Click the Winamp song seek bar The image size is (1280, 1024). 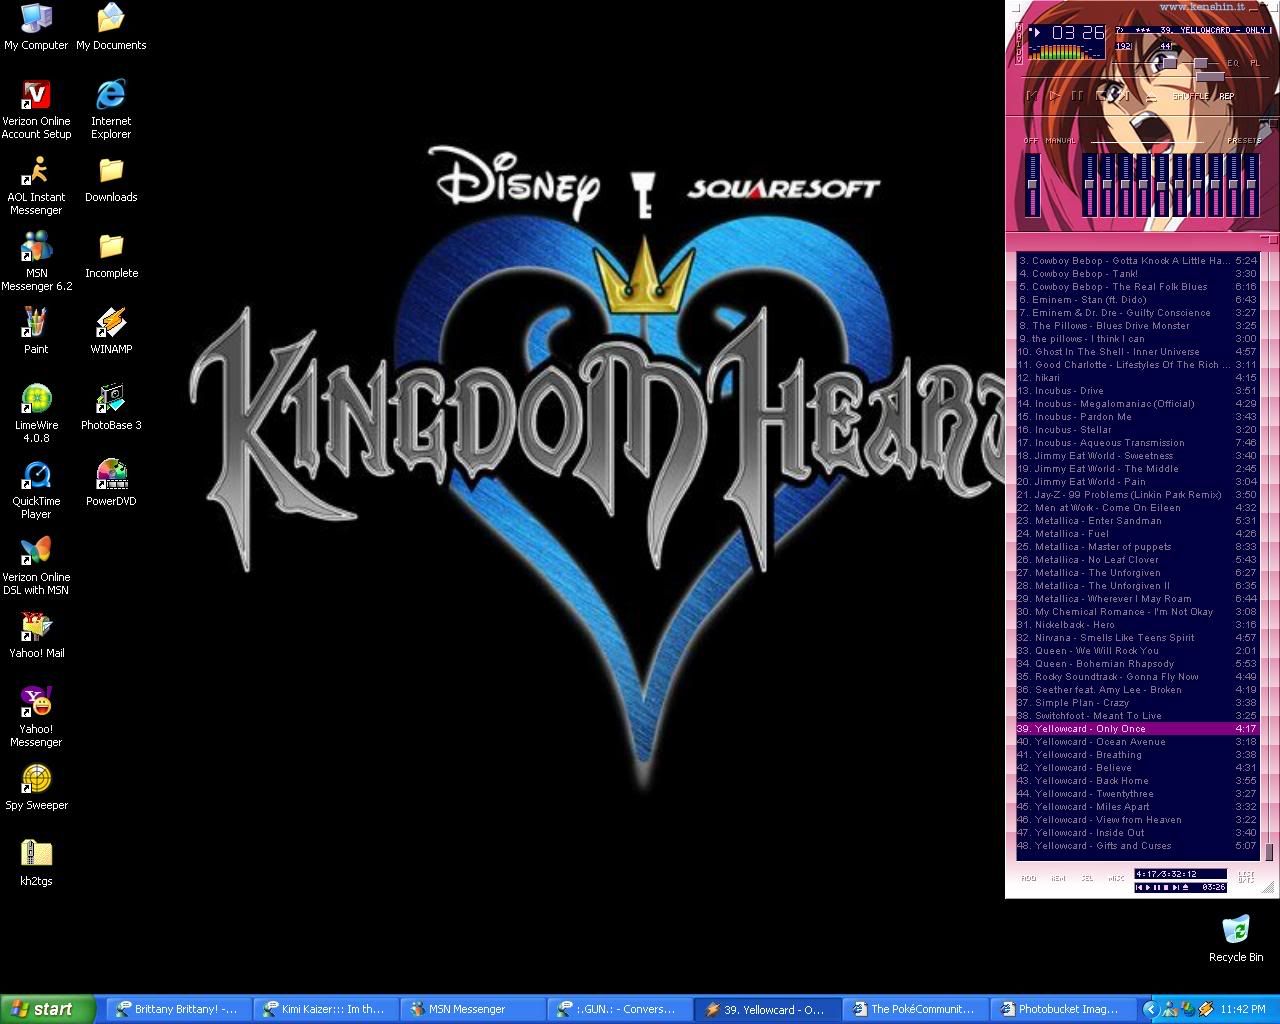(1145, 77)
